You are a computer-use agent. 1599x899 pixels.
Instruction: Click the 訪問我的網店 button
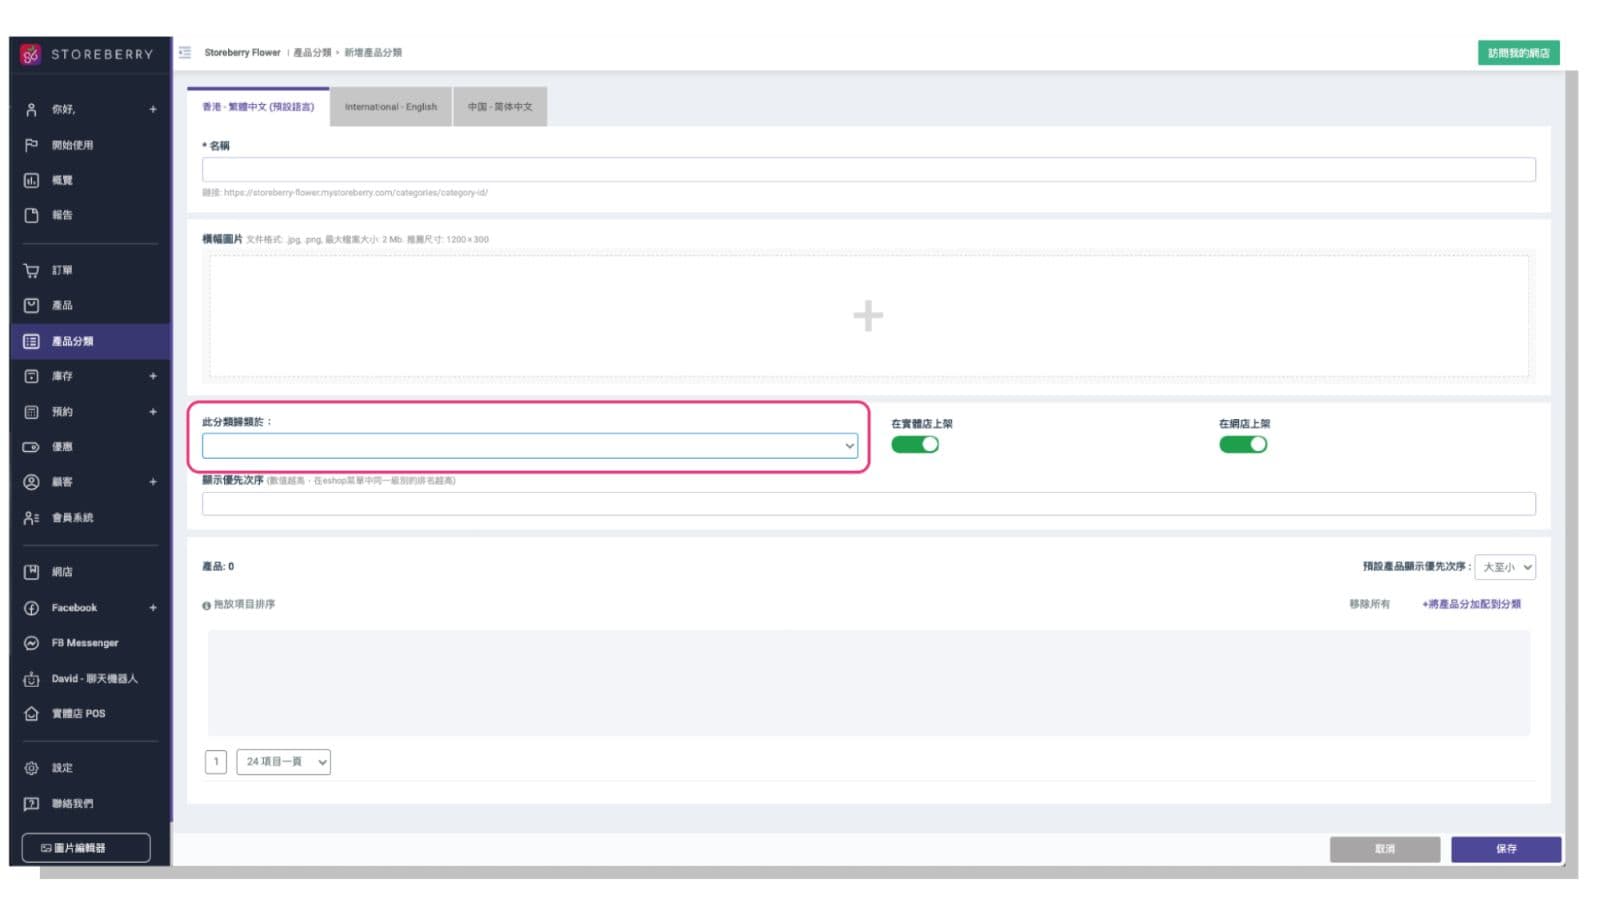(1518, 53)
